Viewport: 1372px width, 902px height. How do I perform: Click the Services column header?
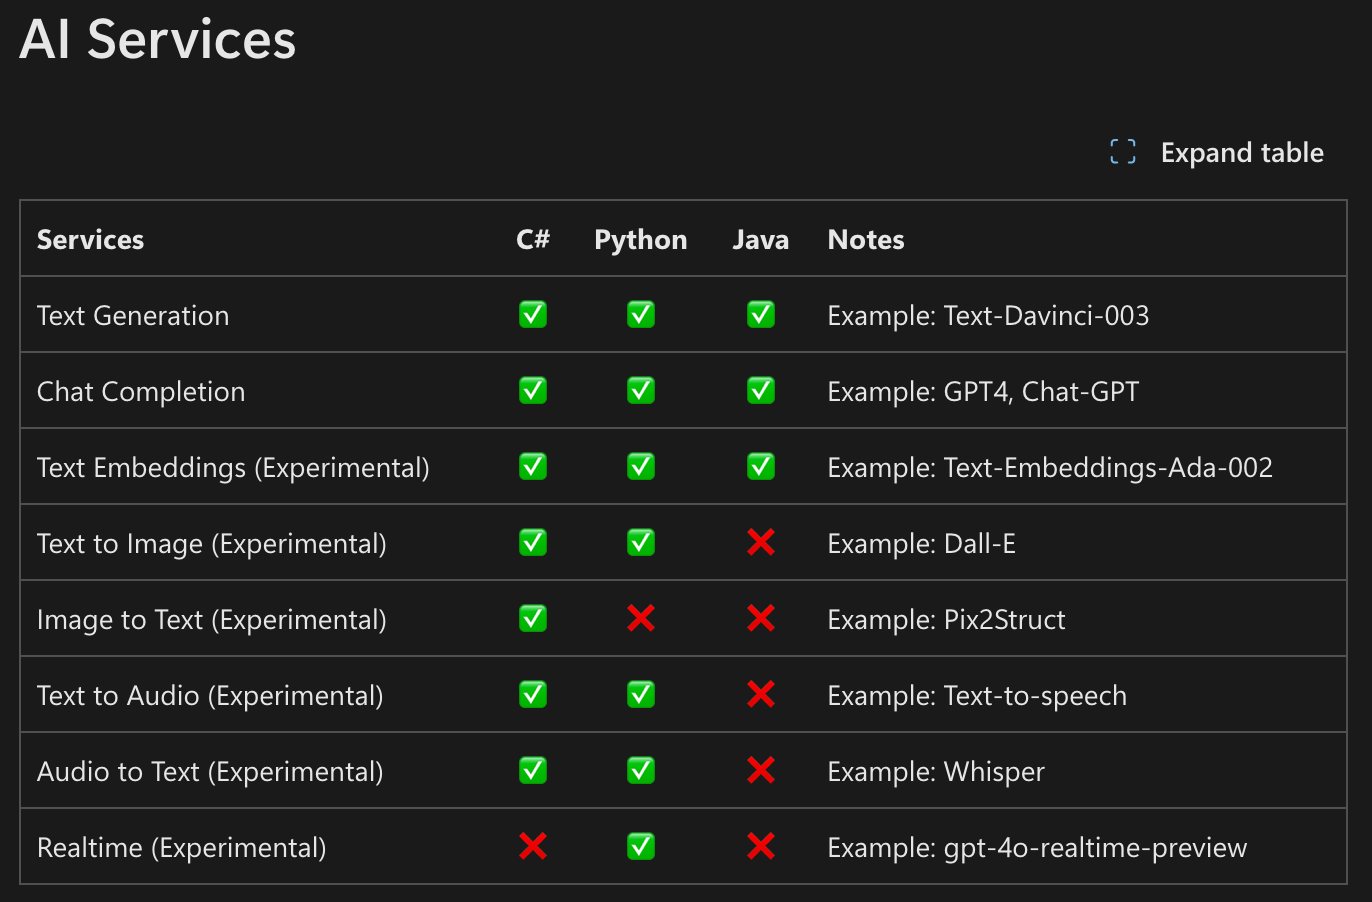tap(90, 240)
